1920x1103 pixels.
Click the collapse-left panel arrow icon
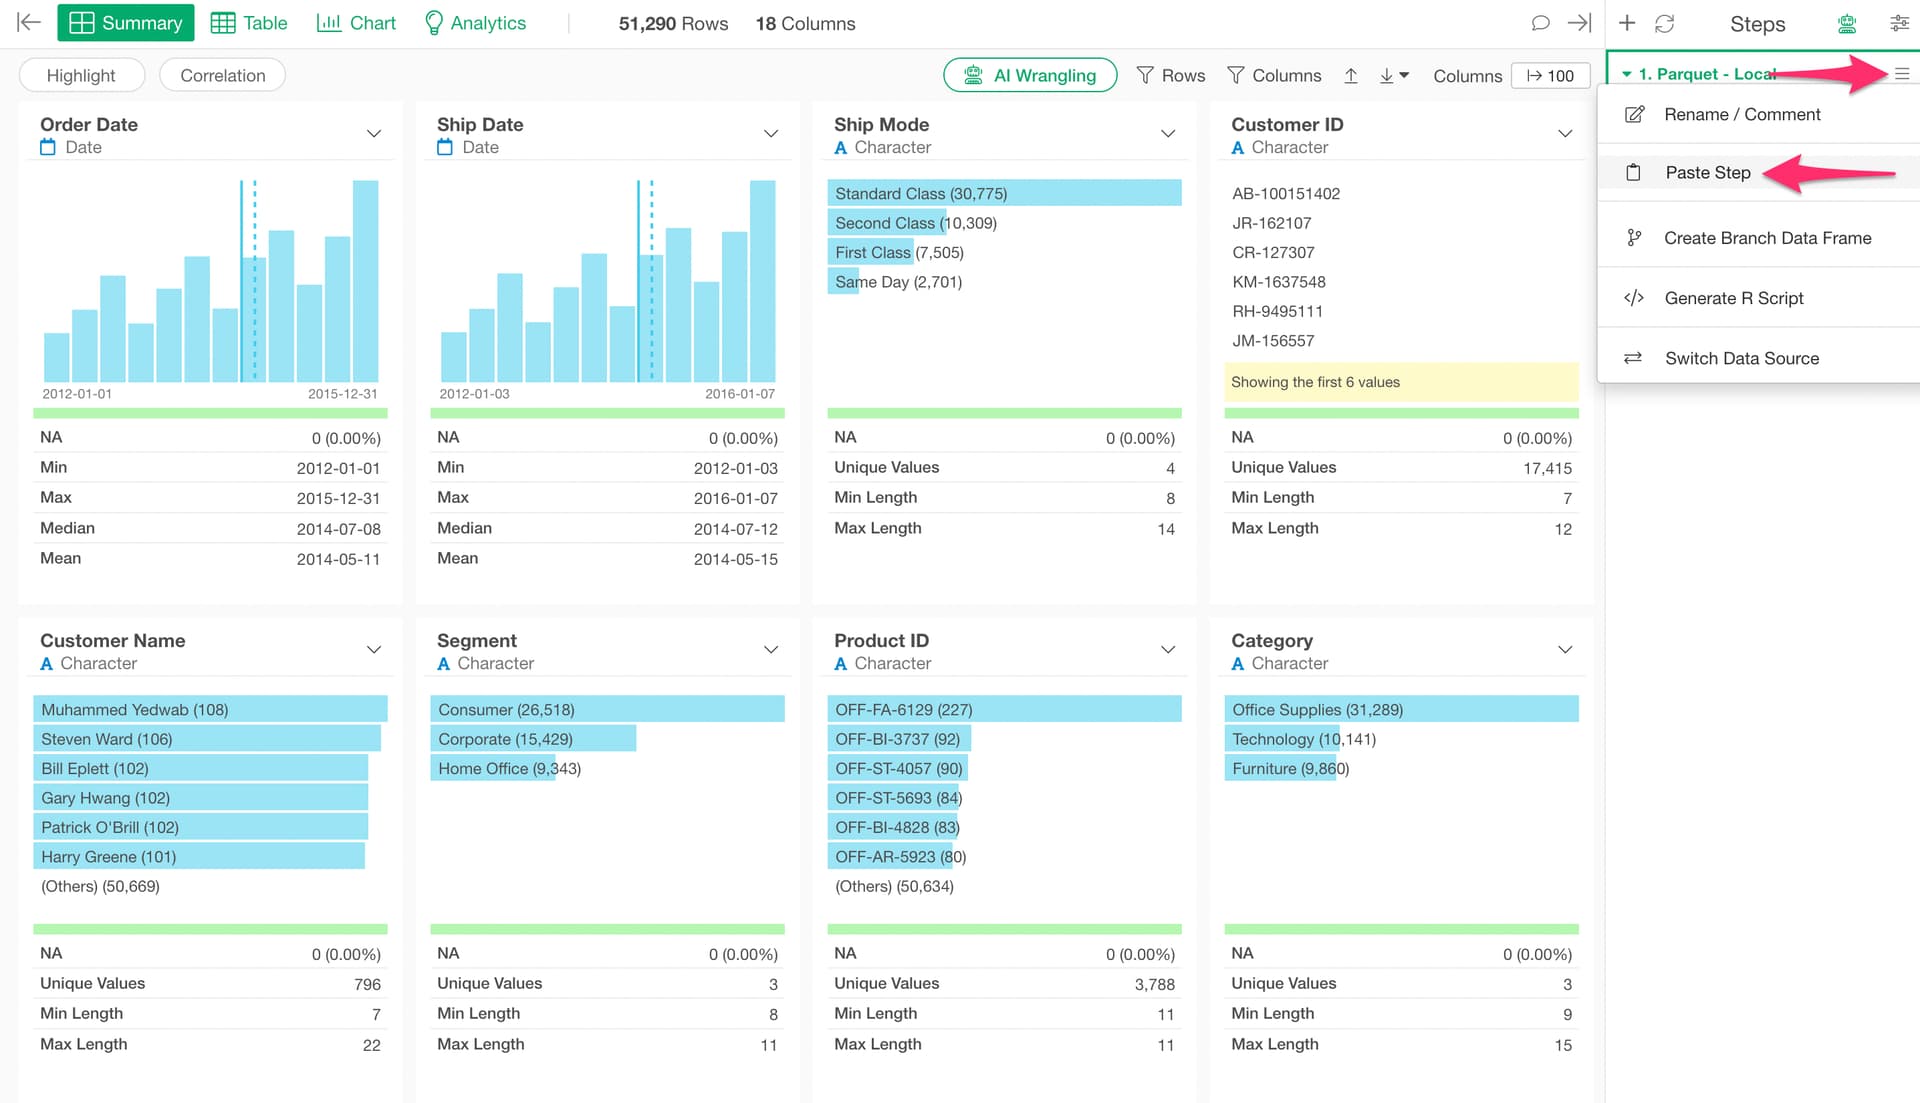(x=29, y=23)
